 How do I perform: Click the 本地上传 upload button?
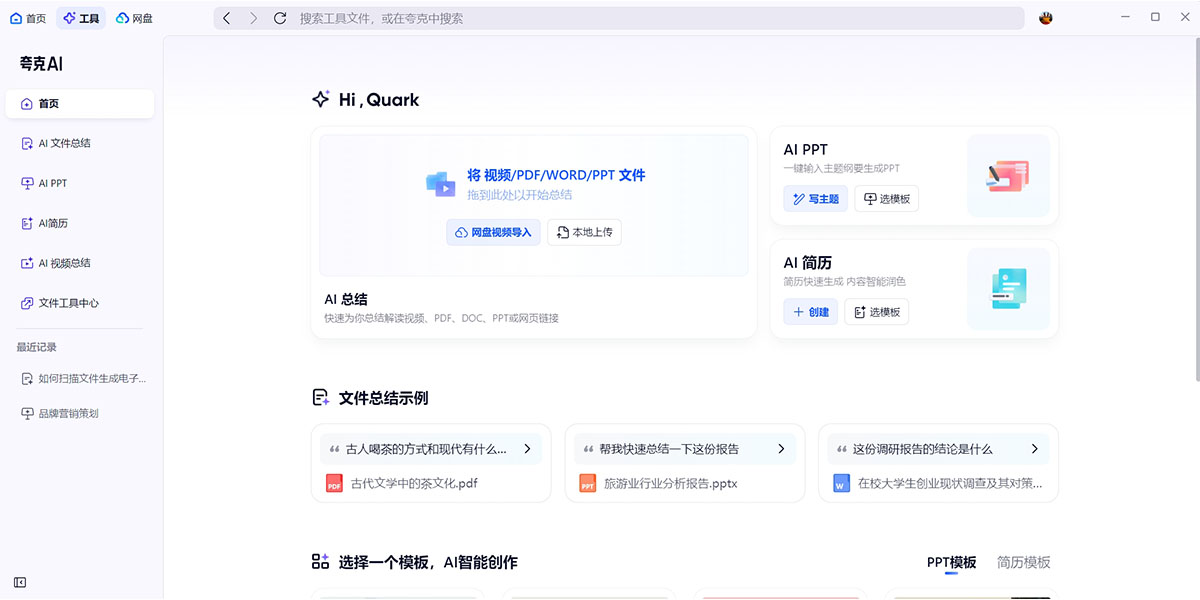point(584,232)
